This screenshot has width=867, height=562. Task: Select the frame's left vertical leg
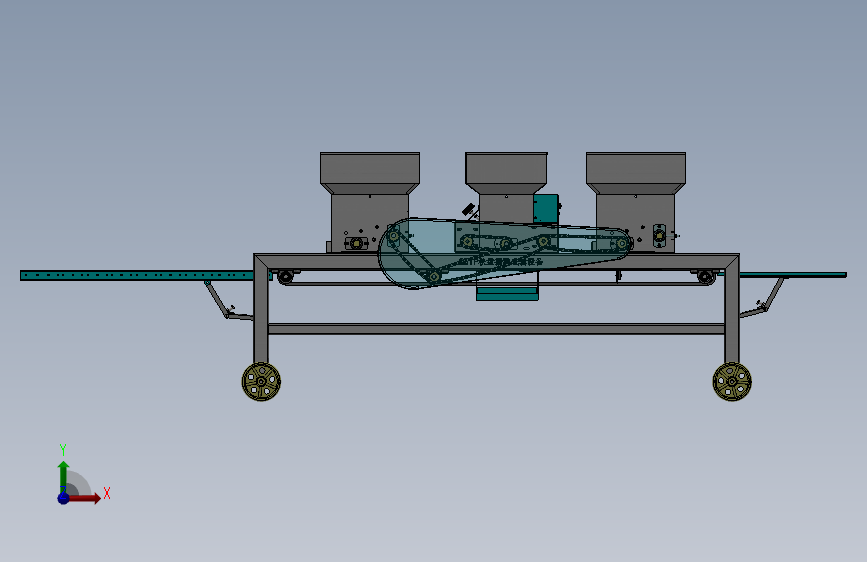point(261,310)
